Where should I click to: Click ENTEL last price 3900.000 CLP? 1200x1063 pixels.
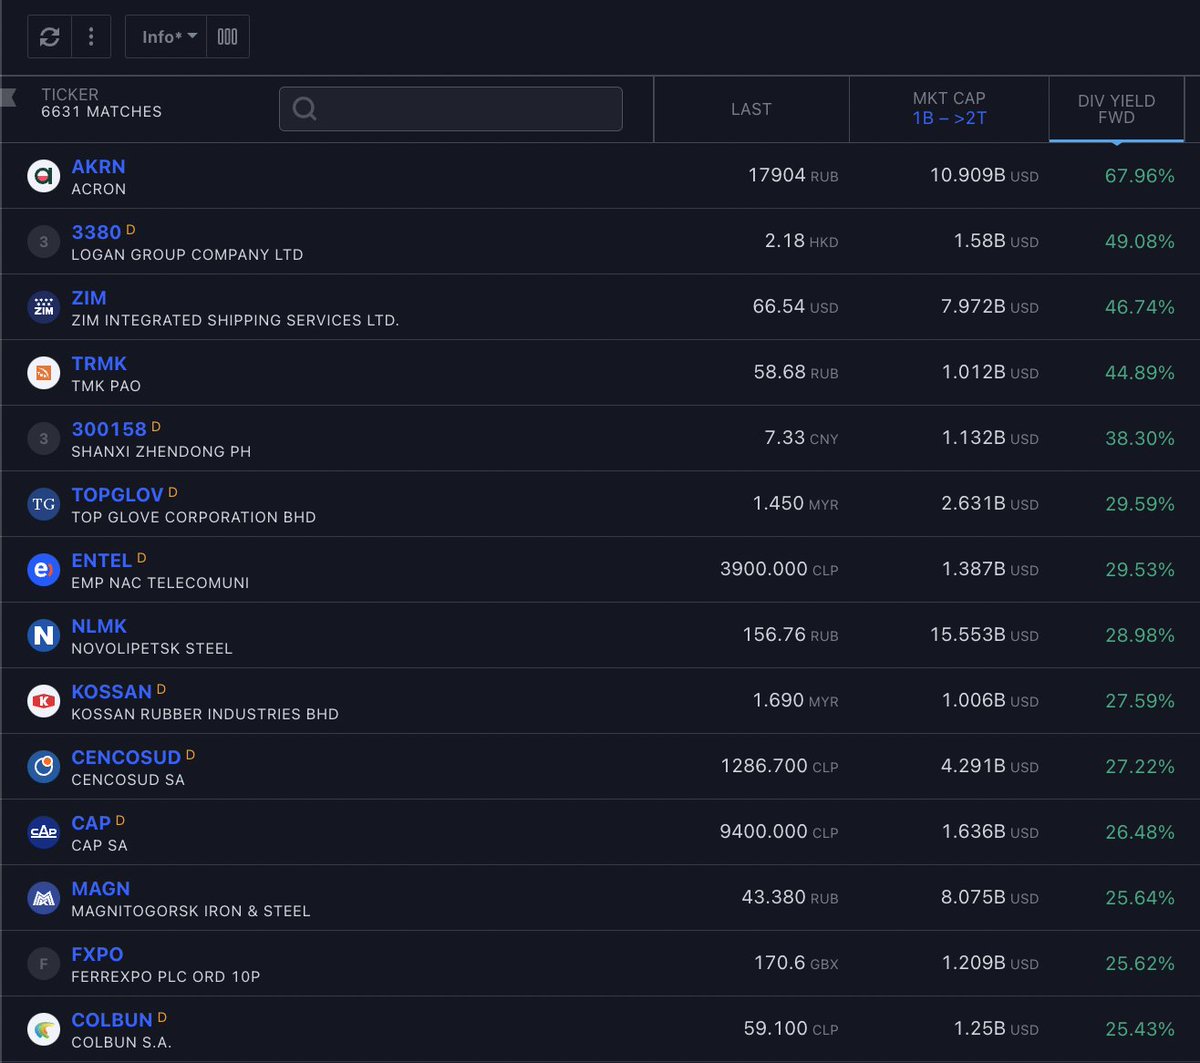779,570
